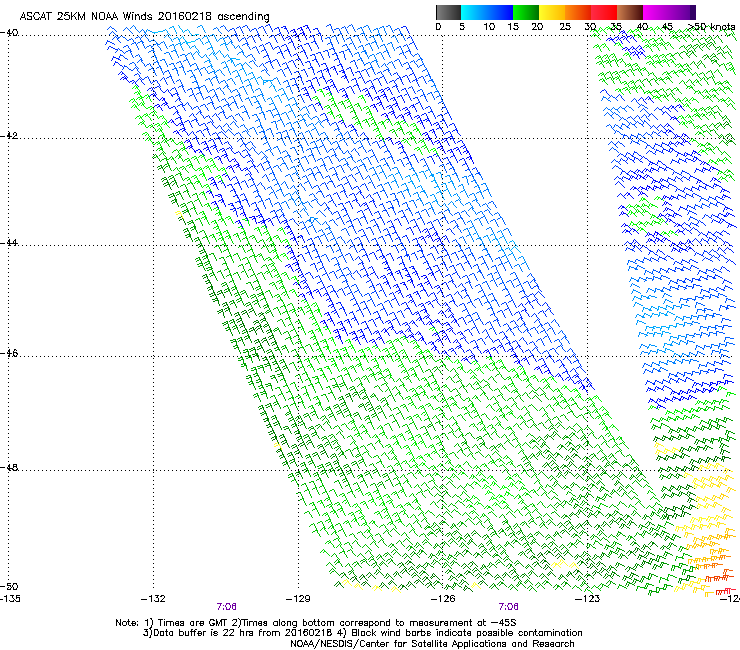This screenshot has height=650, width=740.
Task: Click the '0' label under the color bar
Action: 438,27
